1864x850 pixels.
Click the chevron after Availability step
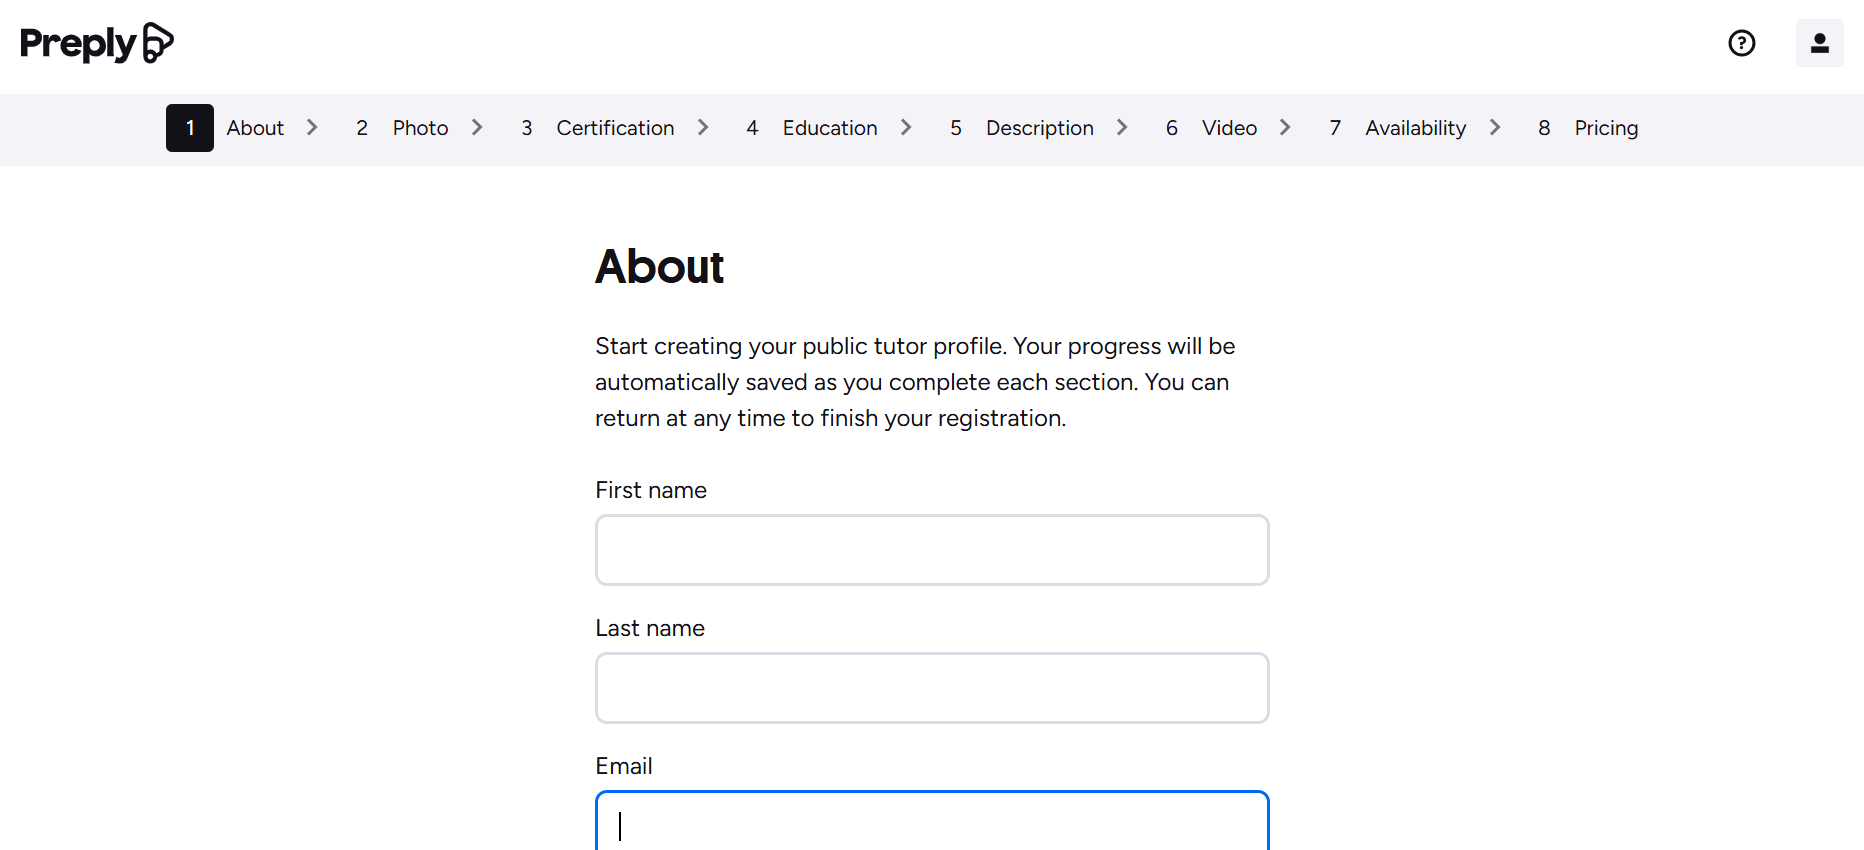[x=1495, y=128]
